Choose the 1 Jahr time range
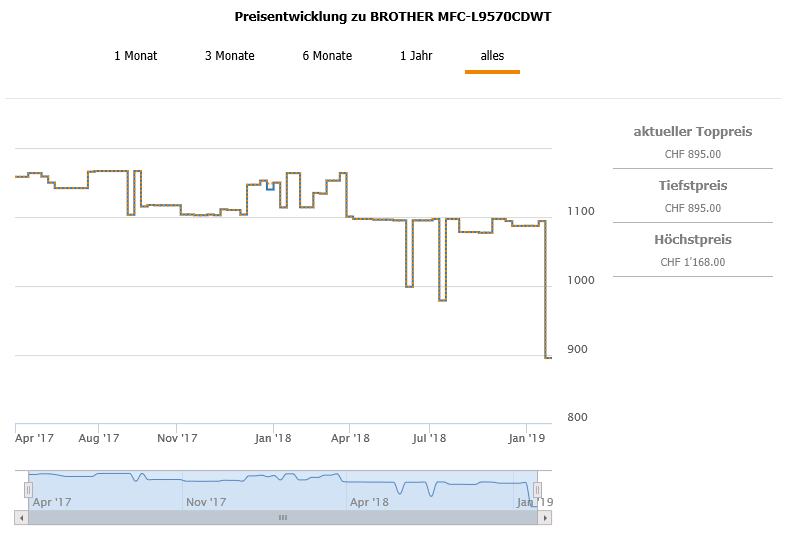 click(x=416, y=56)
